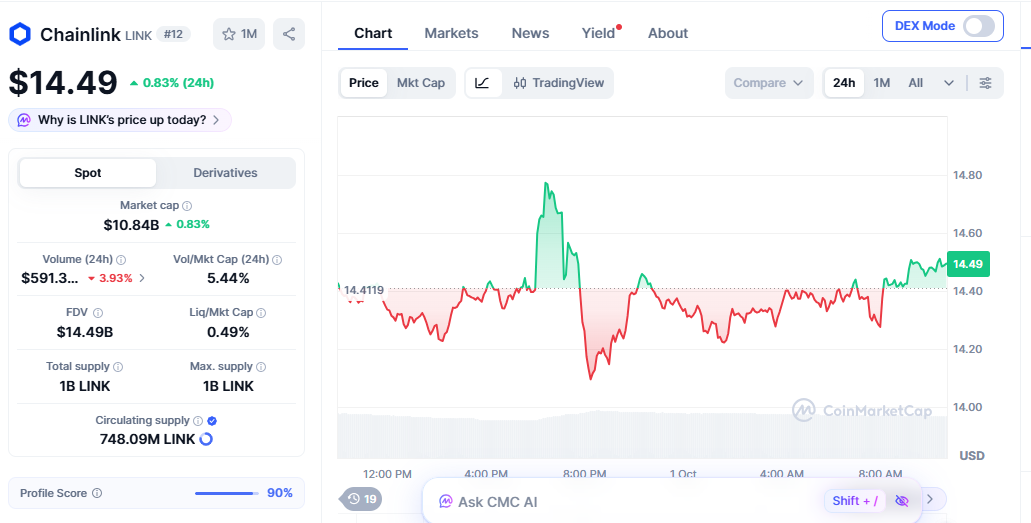This screenshot has height=523, width=1031.
Task: Set chart range to All
Action: pos(915,83)
